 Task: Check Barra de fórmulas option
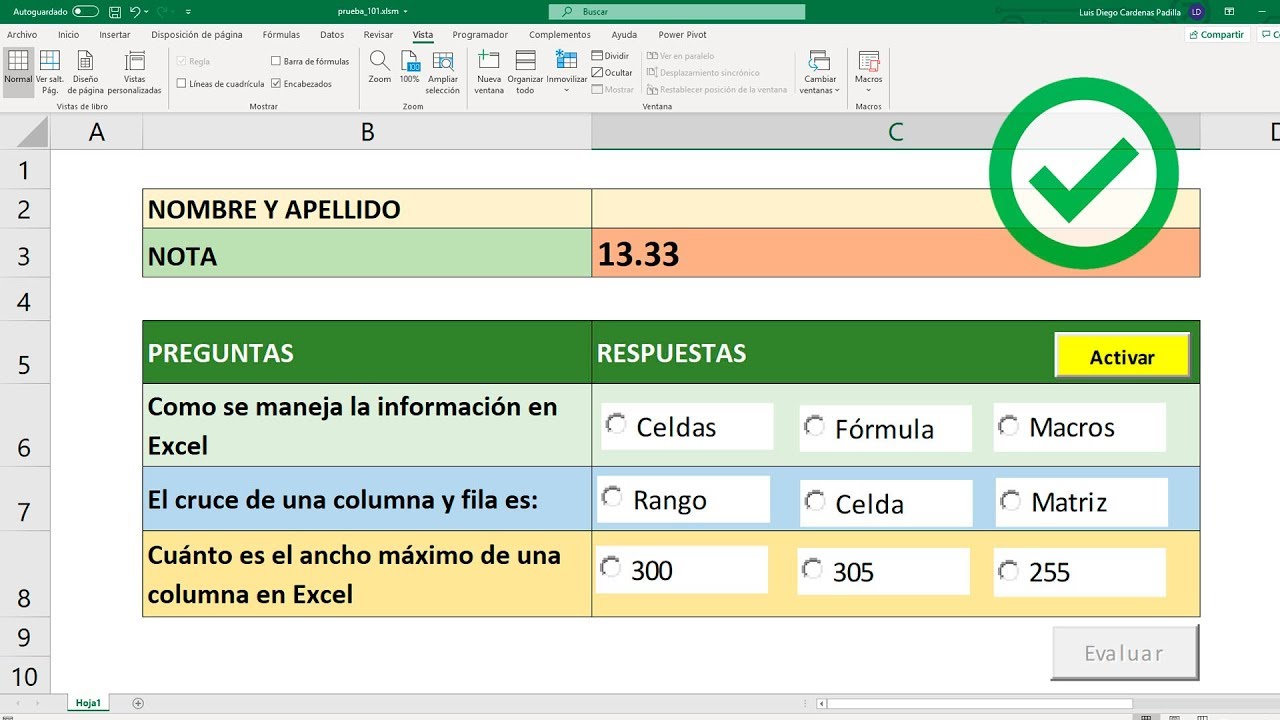[x=276, y=61]
